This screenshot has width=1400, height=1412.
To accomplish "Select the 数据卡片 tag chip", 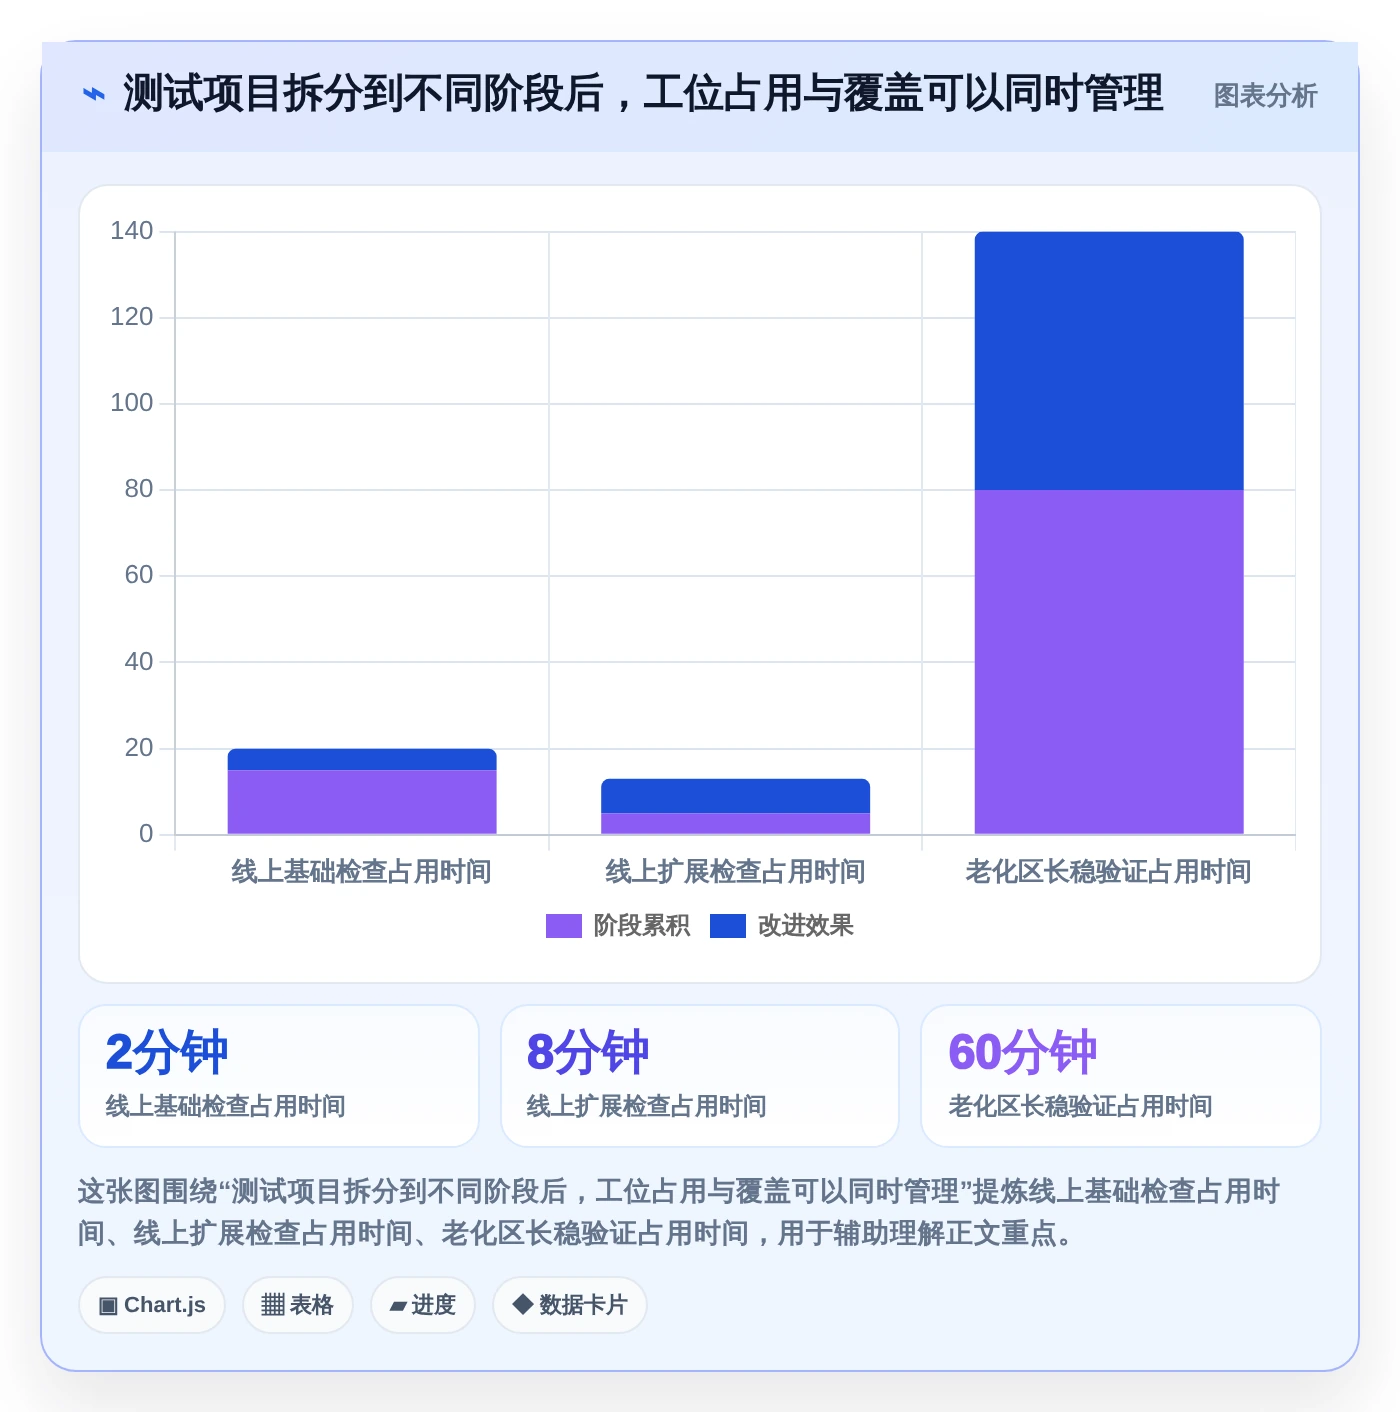I will tap(570, 1305).
